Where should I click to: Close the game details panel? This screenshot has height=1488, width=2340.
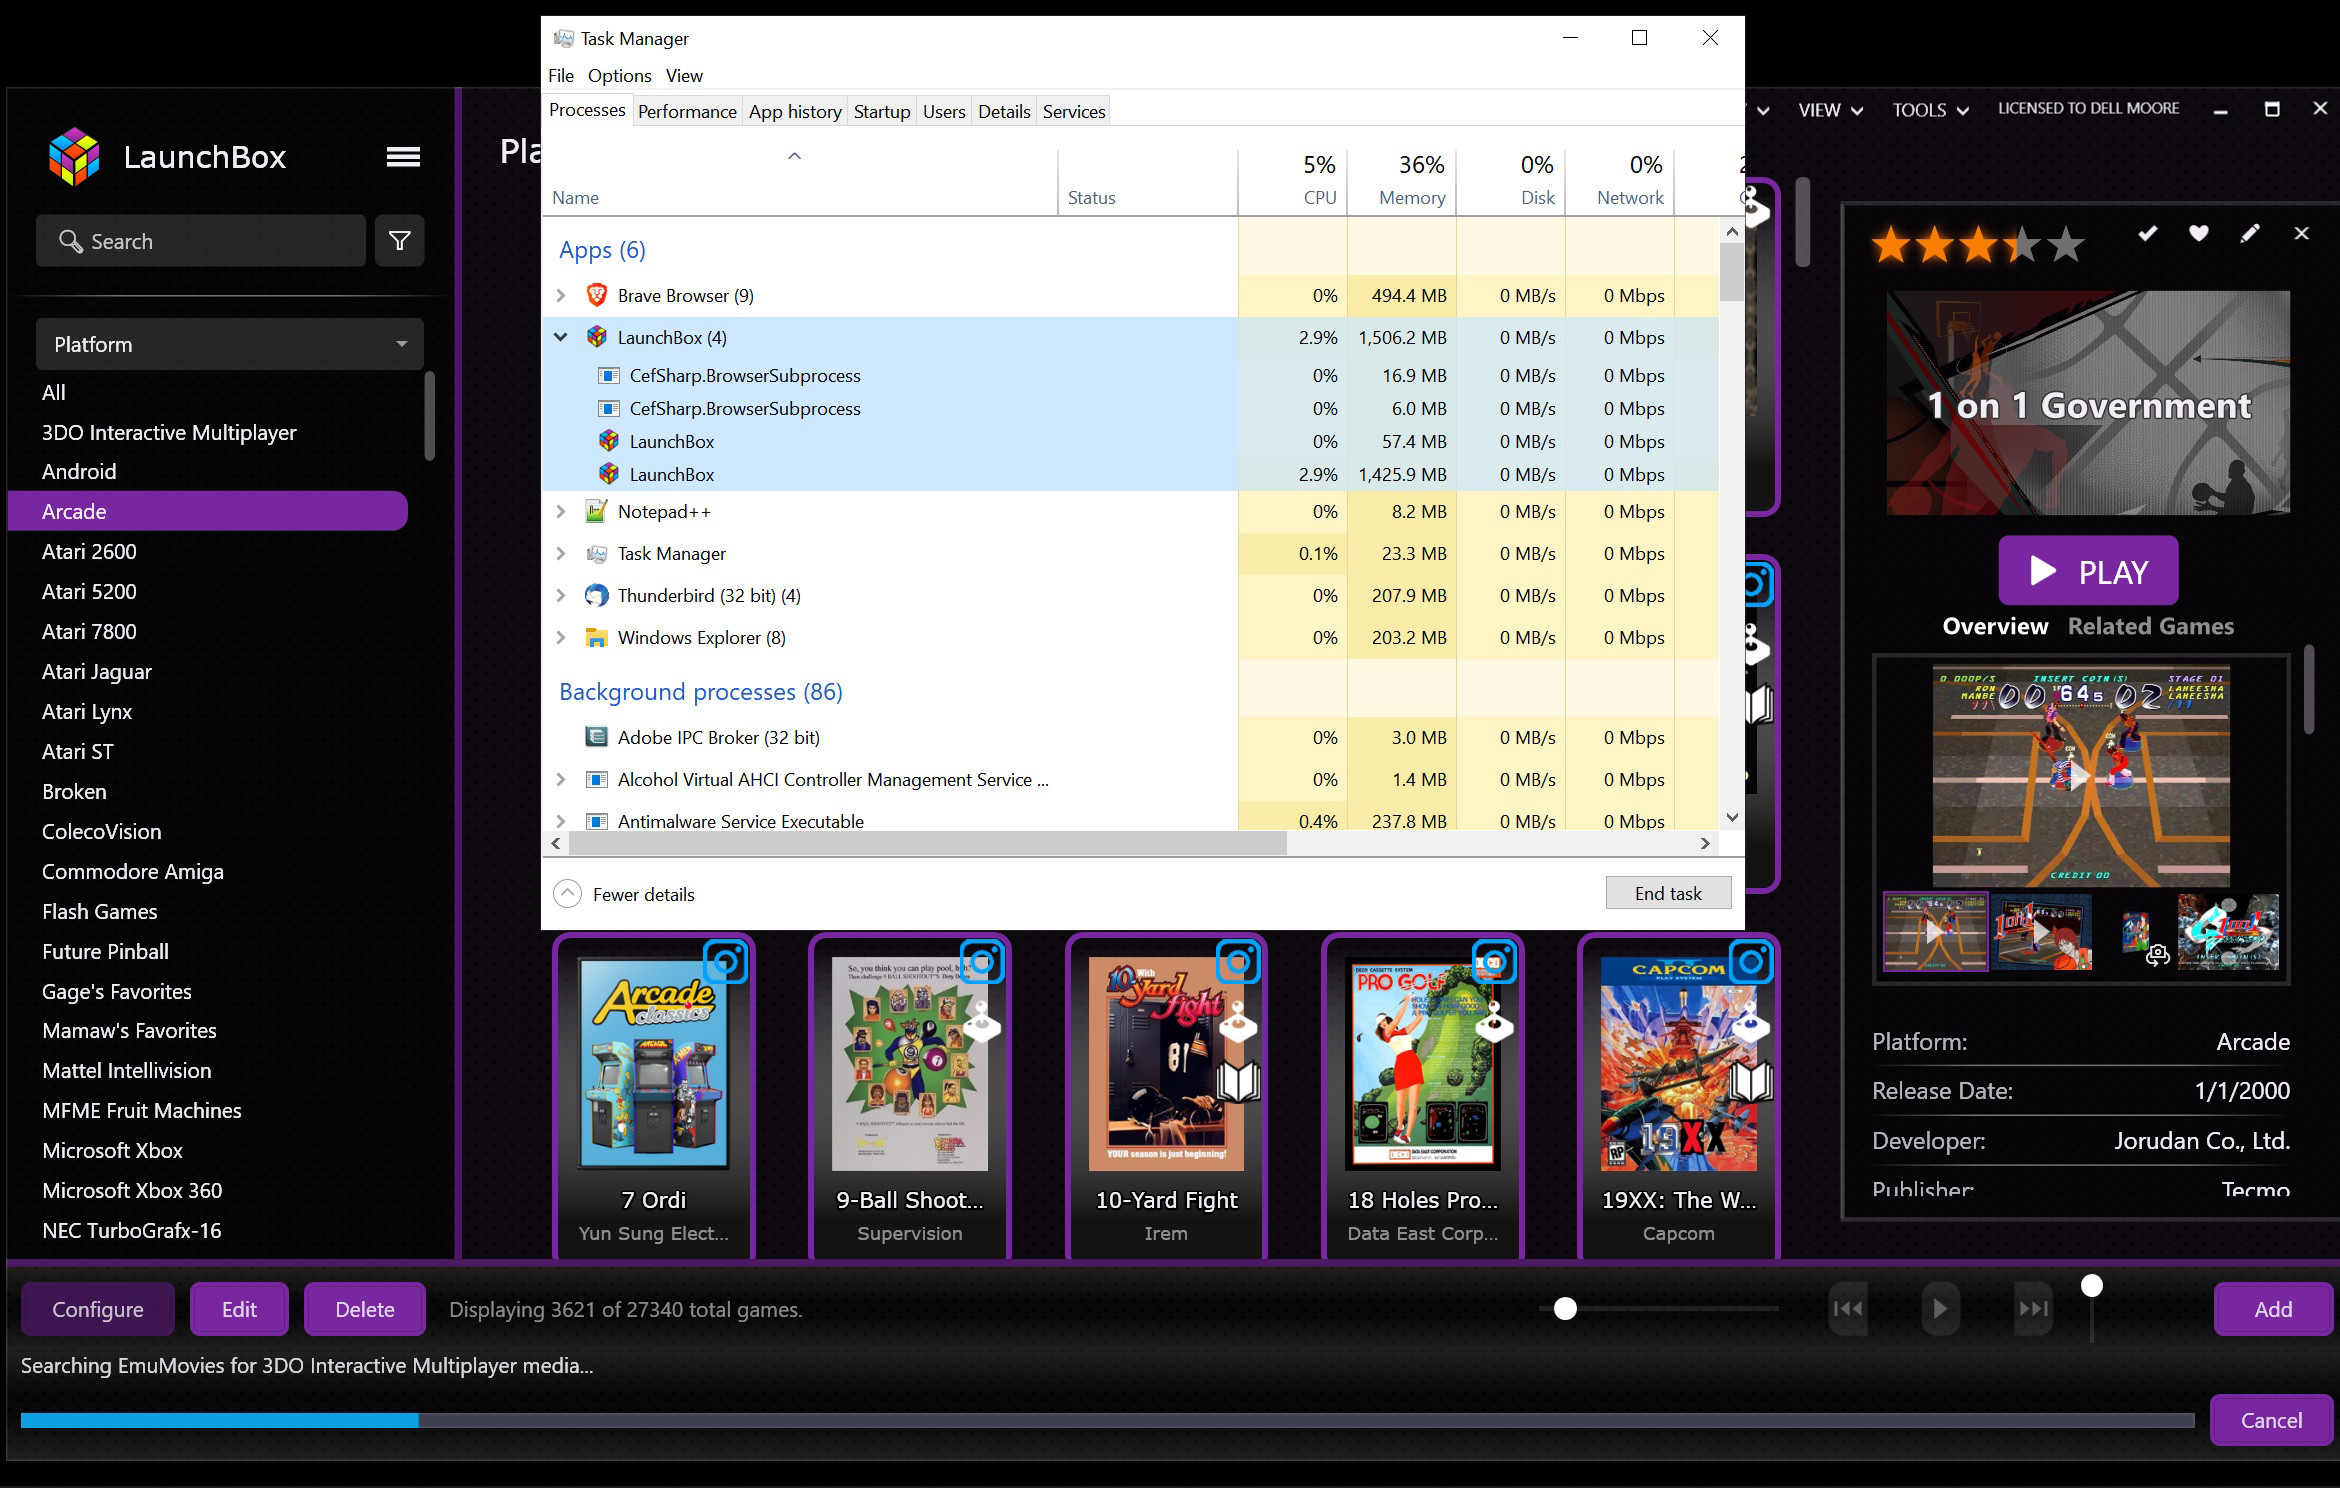pos(2302,233)
